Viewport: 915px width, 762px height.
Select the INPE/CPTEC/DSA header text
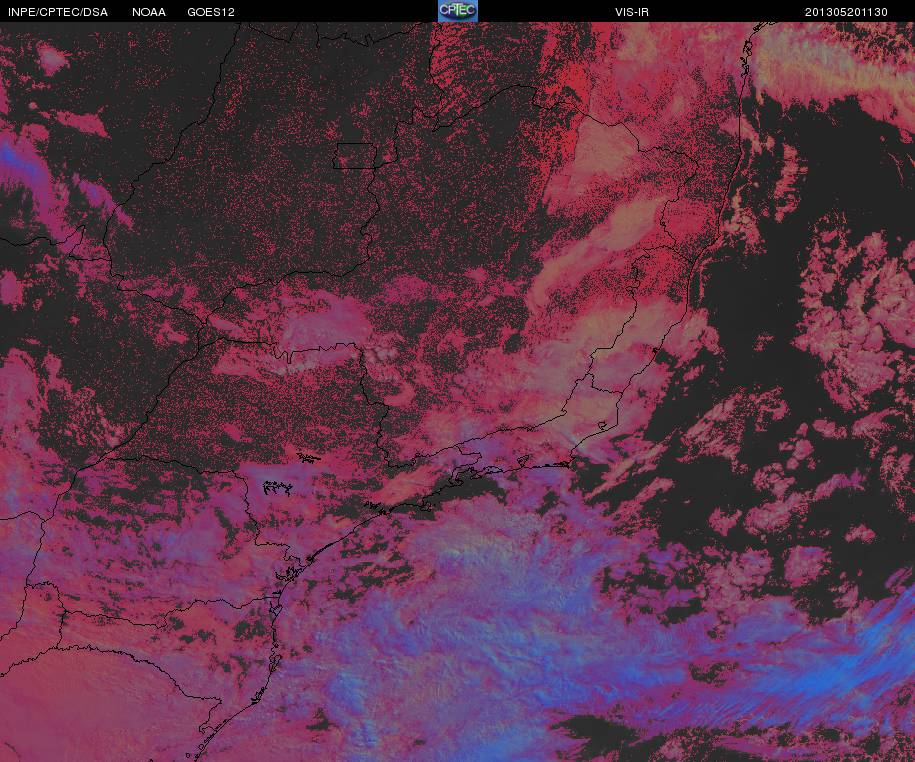(57, 12)
